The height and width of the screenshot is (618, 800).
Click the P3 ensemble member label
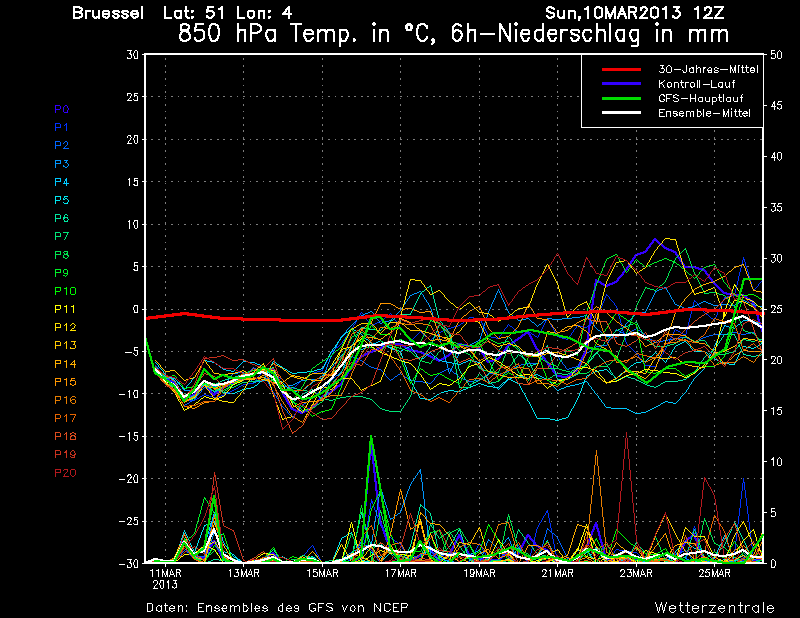(x=62, y=163)
